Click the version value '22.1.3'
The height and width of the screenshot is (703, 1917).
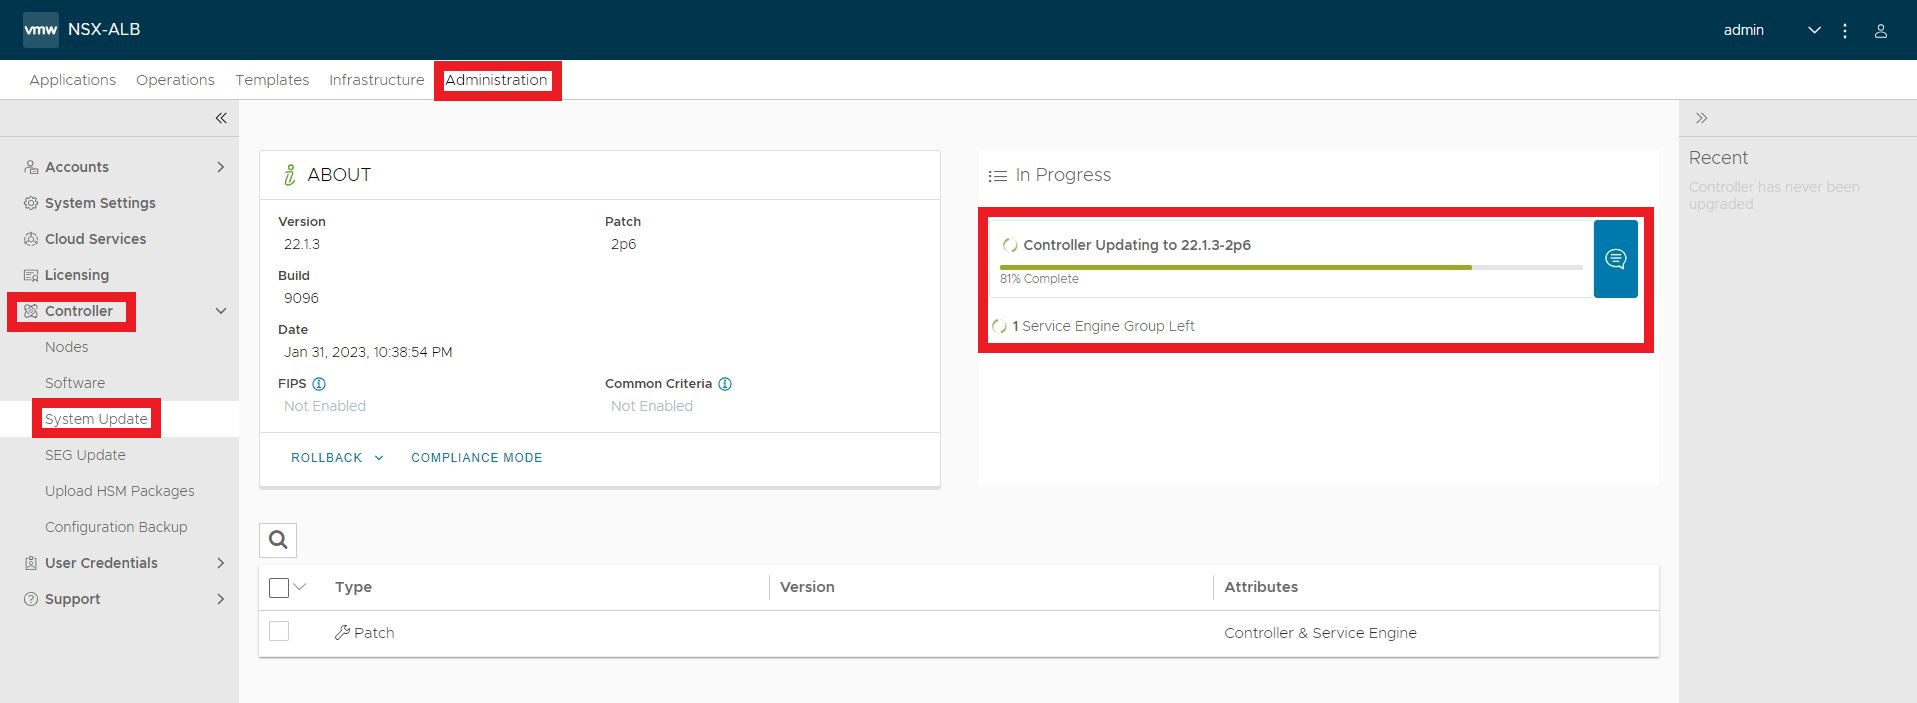point(302,244)
